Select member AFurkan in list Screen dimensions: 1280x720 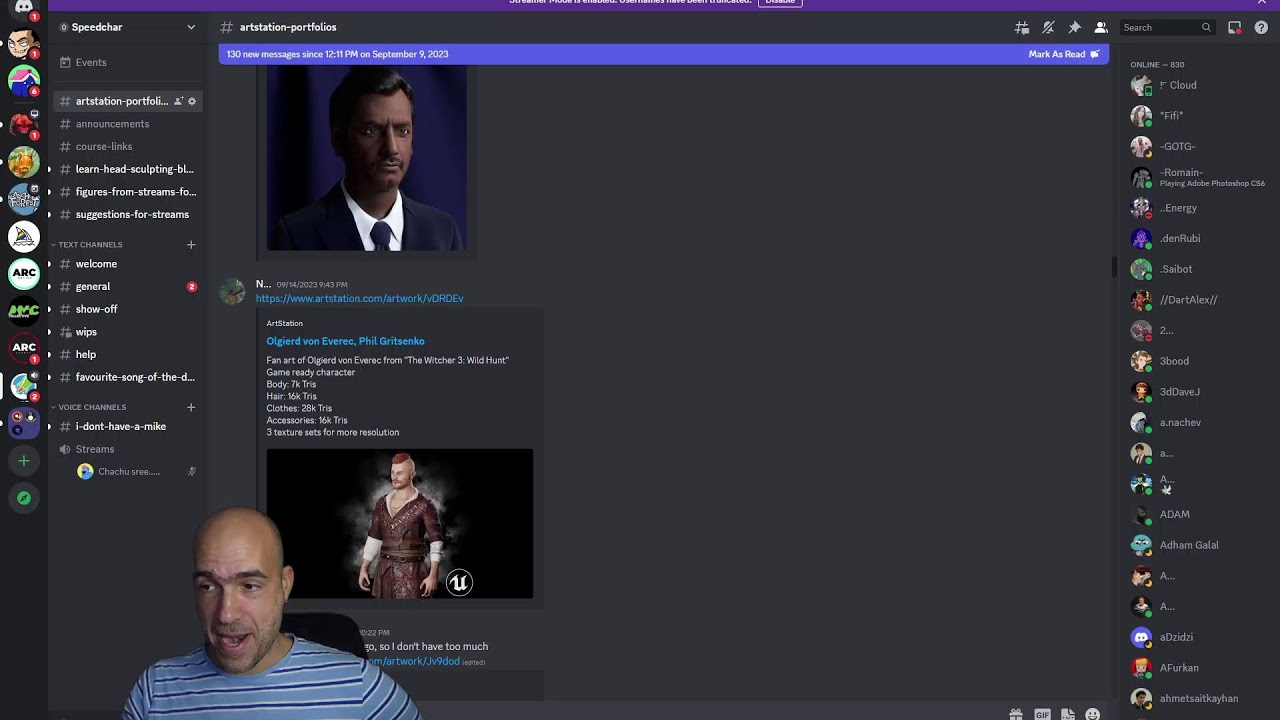1195,668
